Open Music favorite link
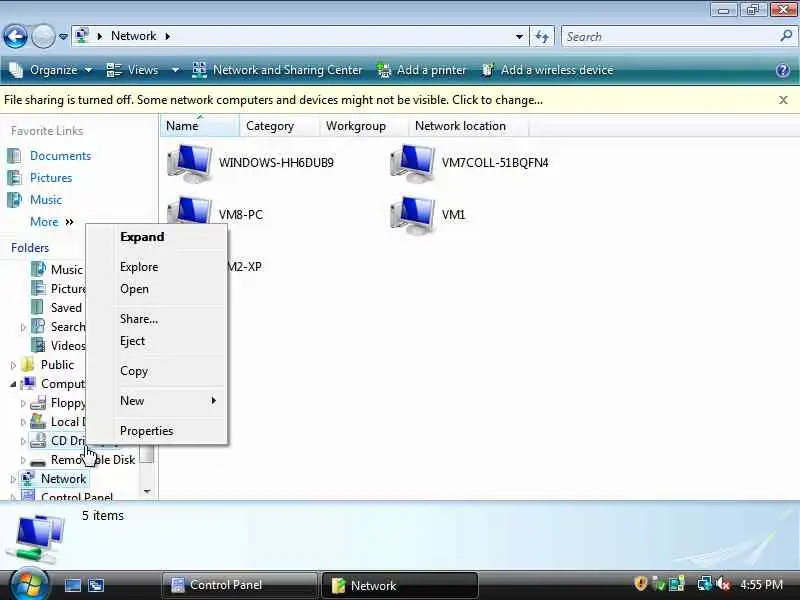The width and height of the screenshot is (800, 600). coord(46,199)
